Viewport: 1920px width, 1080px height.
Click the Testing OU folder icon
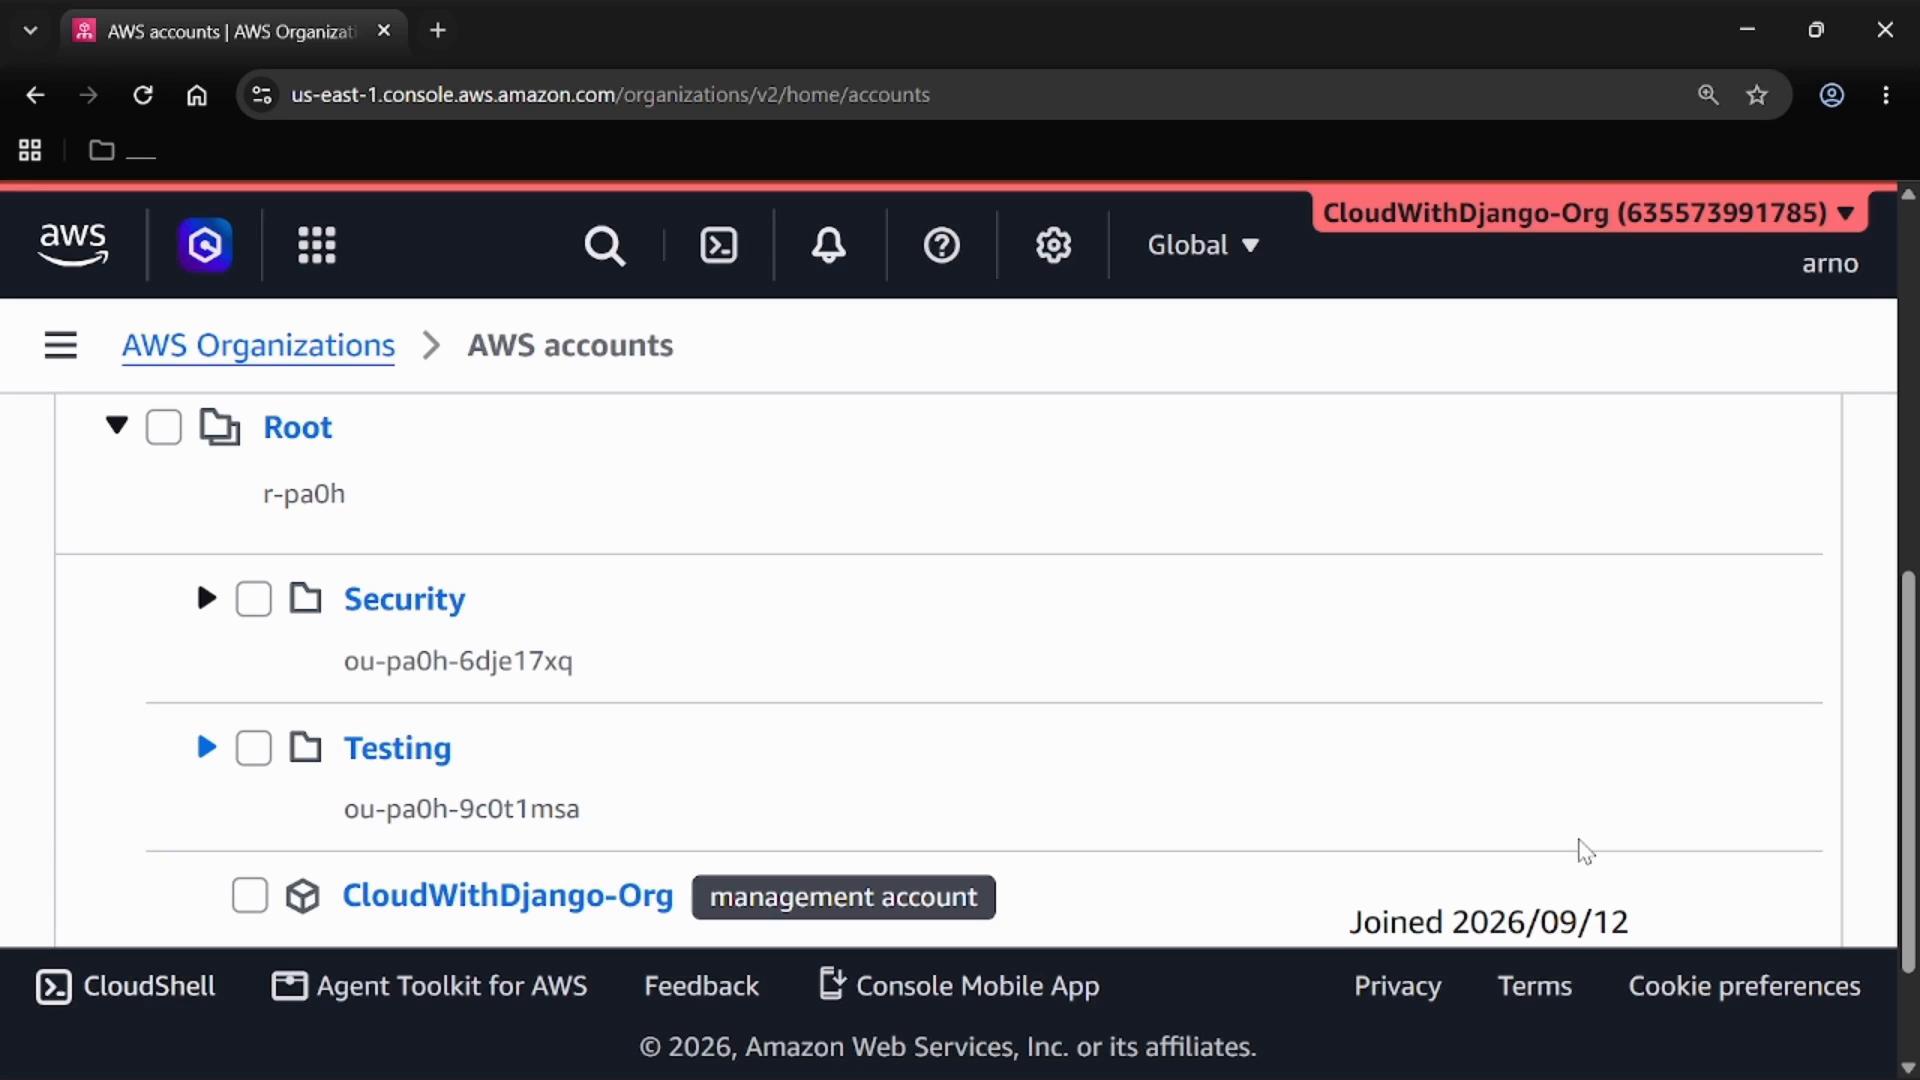(x=306, y=747)
